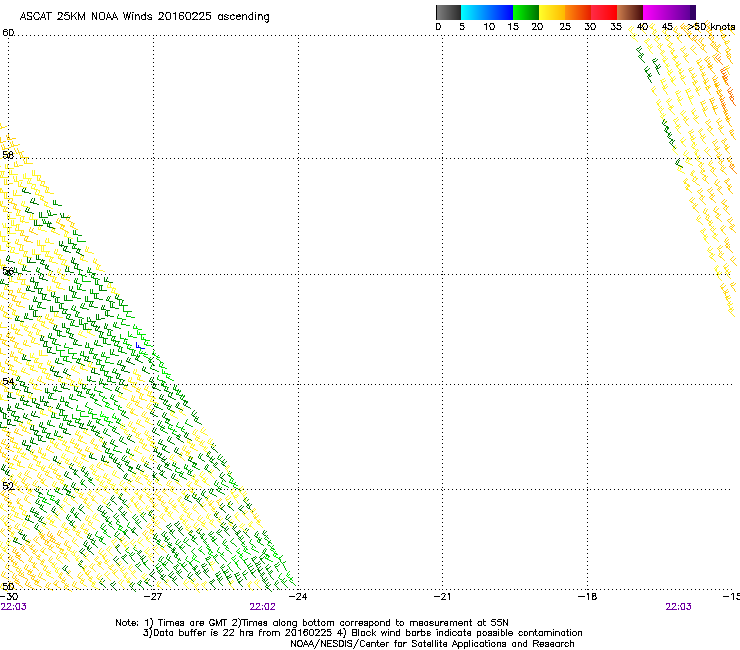Pick the orange 25-30 knots legend segment

click(578, 12)
